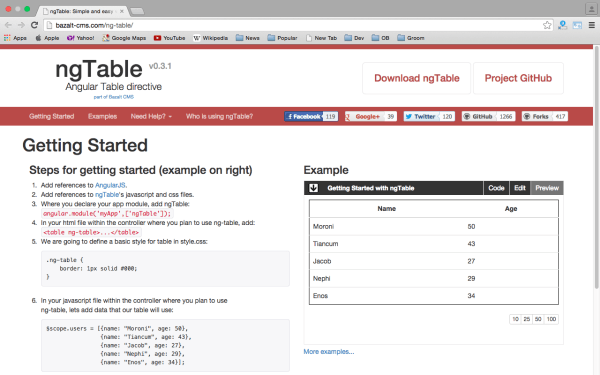Open the Apps bookmarks shortcut
The image size is (600, 375).
(15, 38)
